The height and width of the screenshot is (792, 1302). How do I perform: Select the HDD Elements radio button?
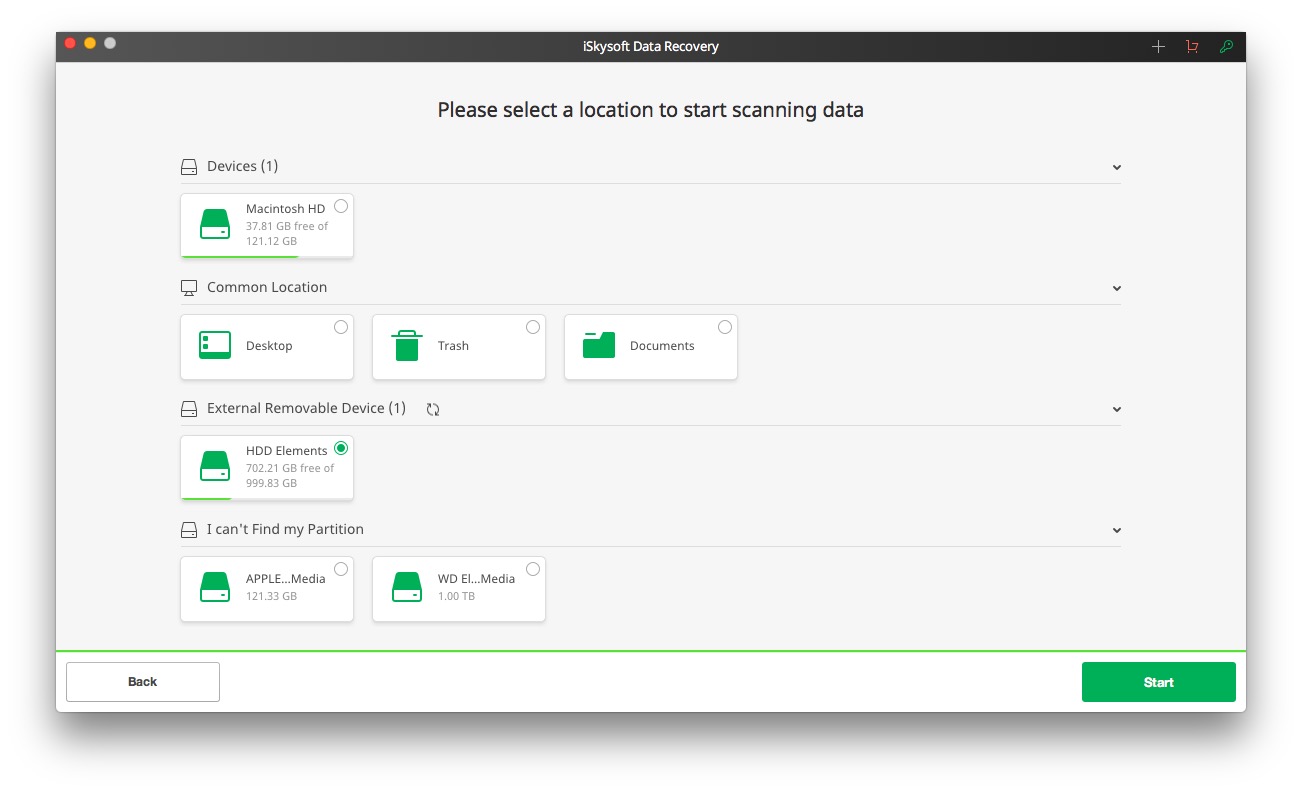click(x=341, y=448)
